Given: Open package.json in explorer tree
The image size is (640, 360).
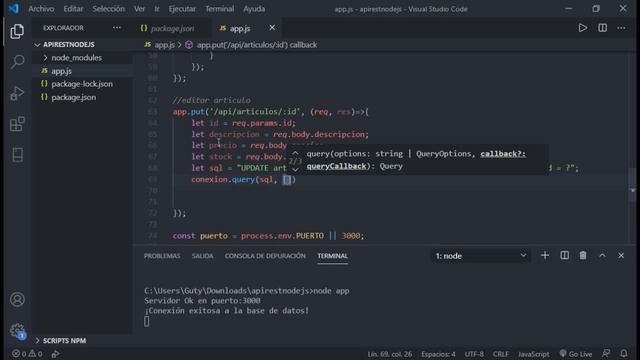Looking at the screenshot, I should point(73,97).
